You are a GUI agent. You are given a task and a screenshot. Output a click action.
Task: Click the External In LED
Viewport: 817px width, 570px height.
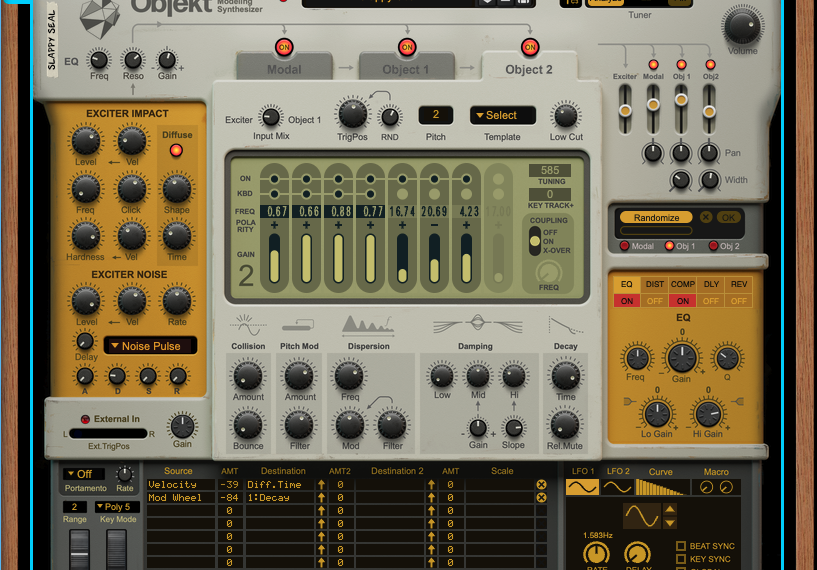(x=85, y=419)
